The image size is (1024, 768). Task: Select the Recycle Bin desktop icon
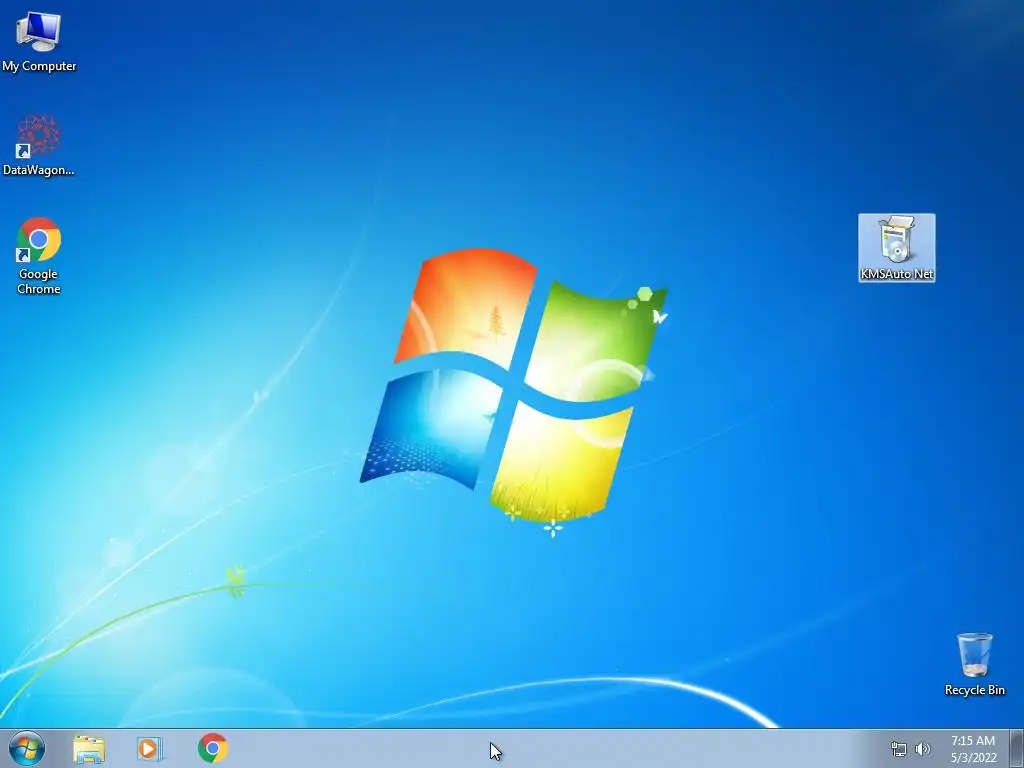pos(974,664)
